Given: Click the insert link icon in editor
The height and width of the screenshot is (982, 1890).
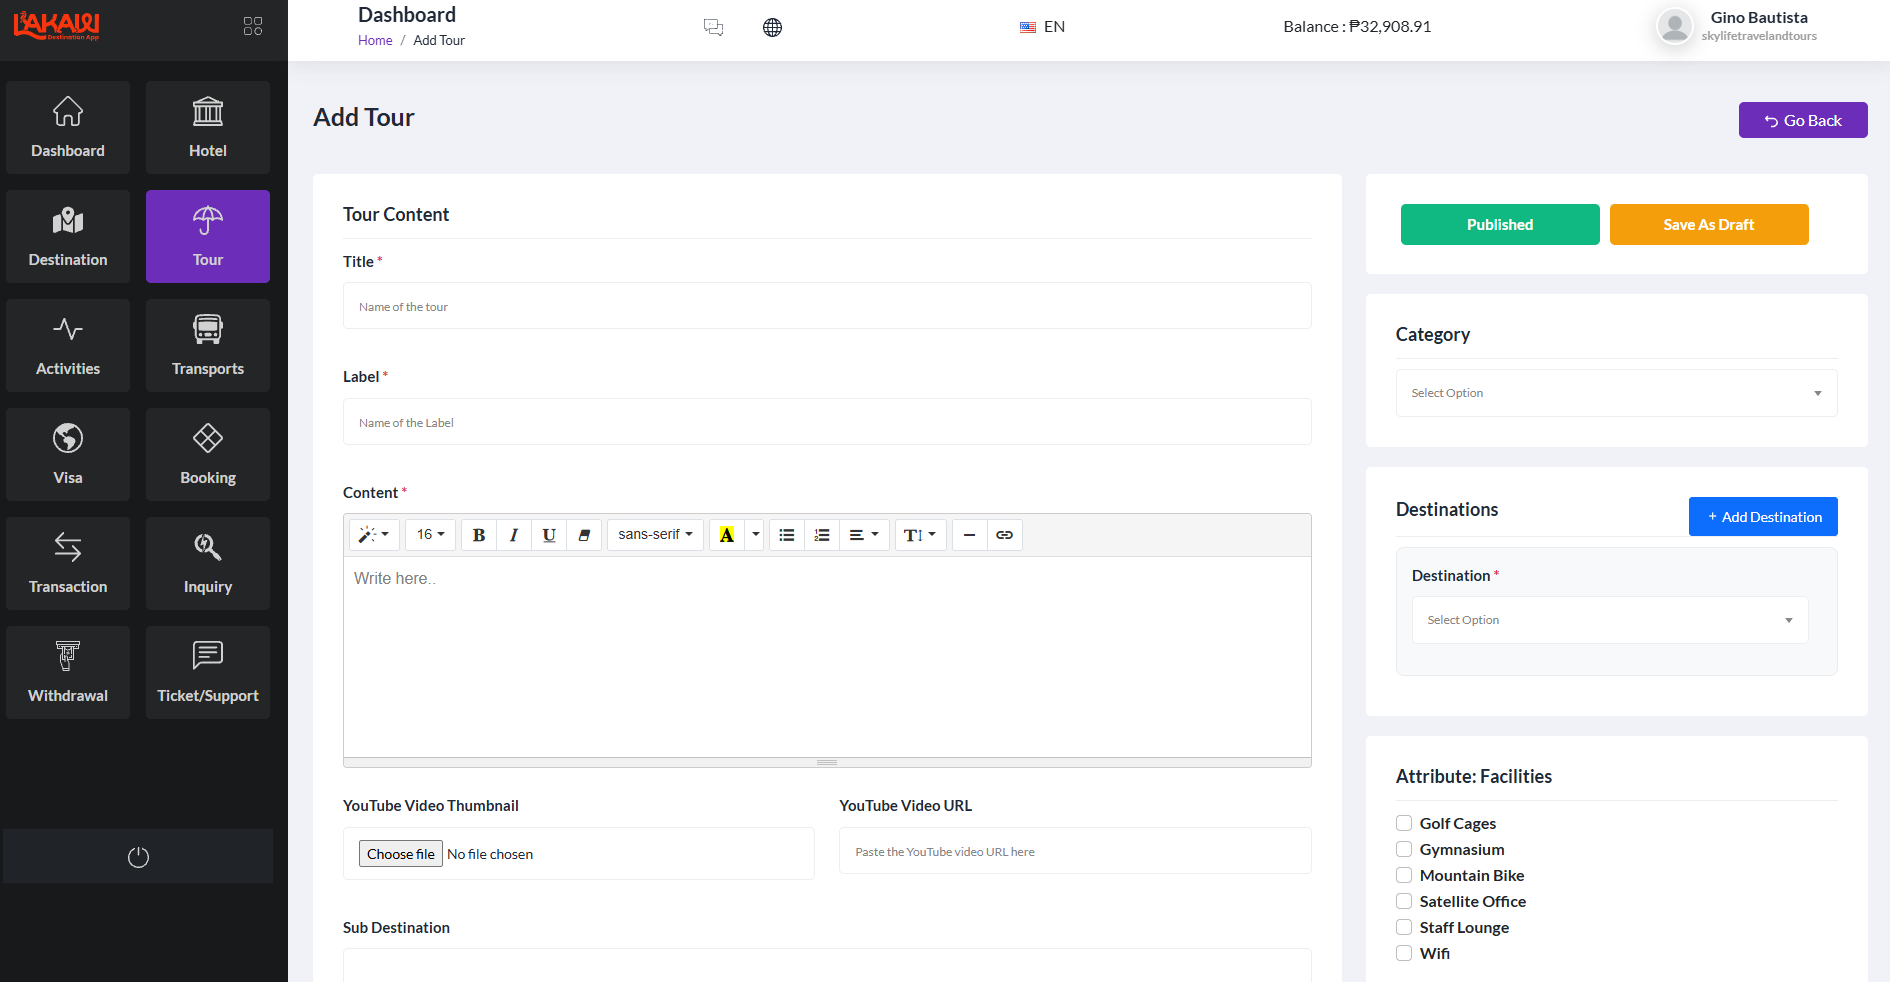Looking at the screenshot, I should tap(1004, 535).
